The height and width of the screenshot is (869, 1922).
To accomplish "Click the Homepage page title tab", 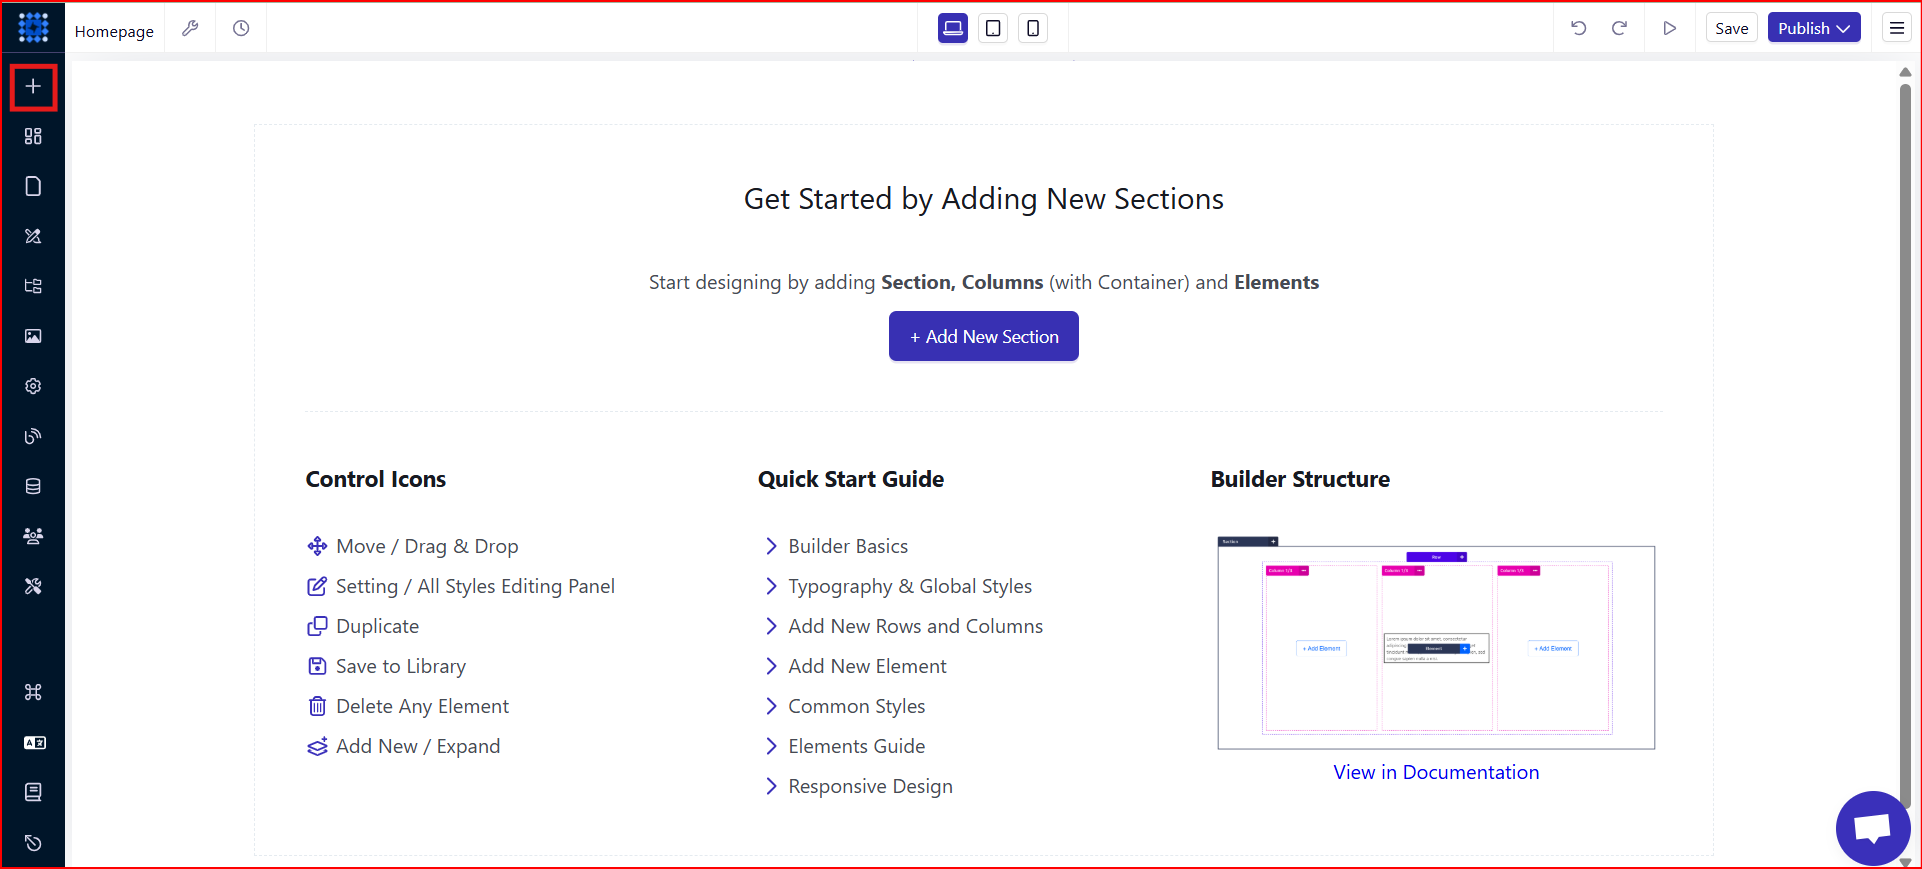I will click(x=114, y=31).
